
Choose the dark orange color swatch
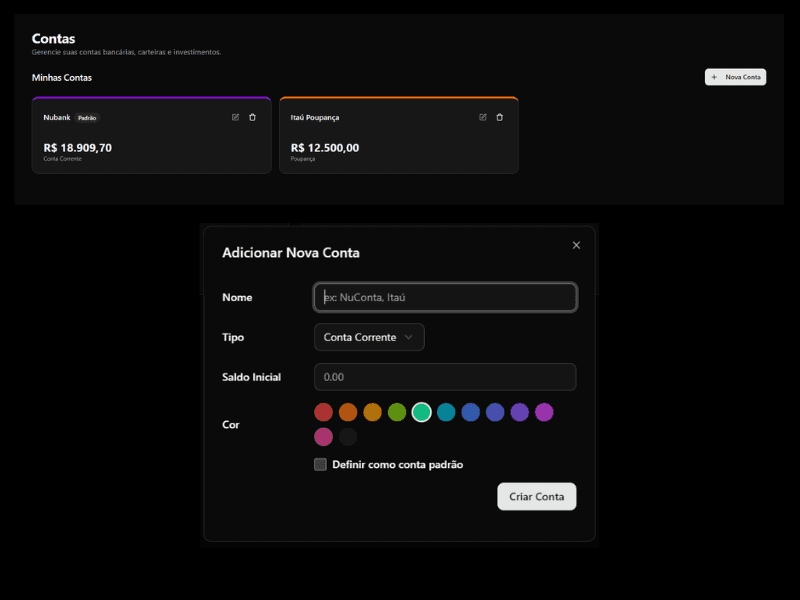tap(348, 412)
